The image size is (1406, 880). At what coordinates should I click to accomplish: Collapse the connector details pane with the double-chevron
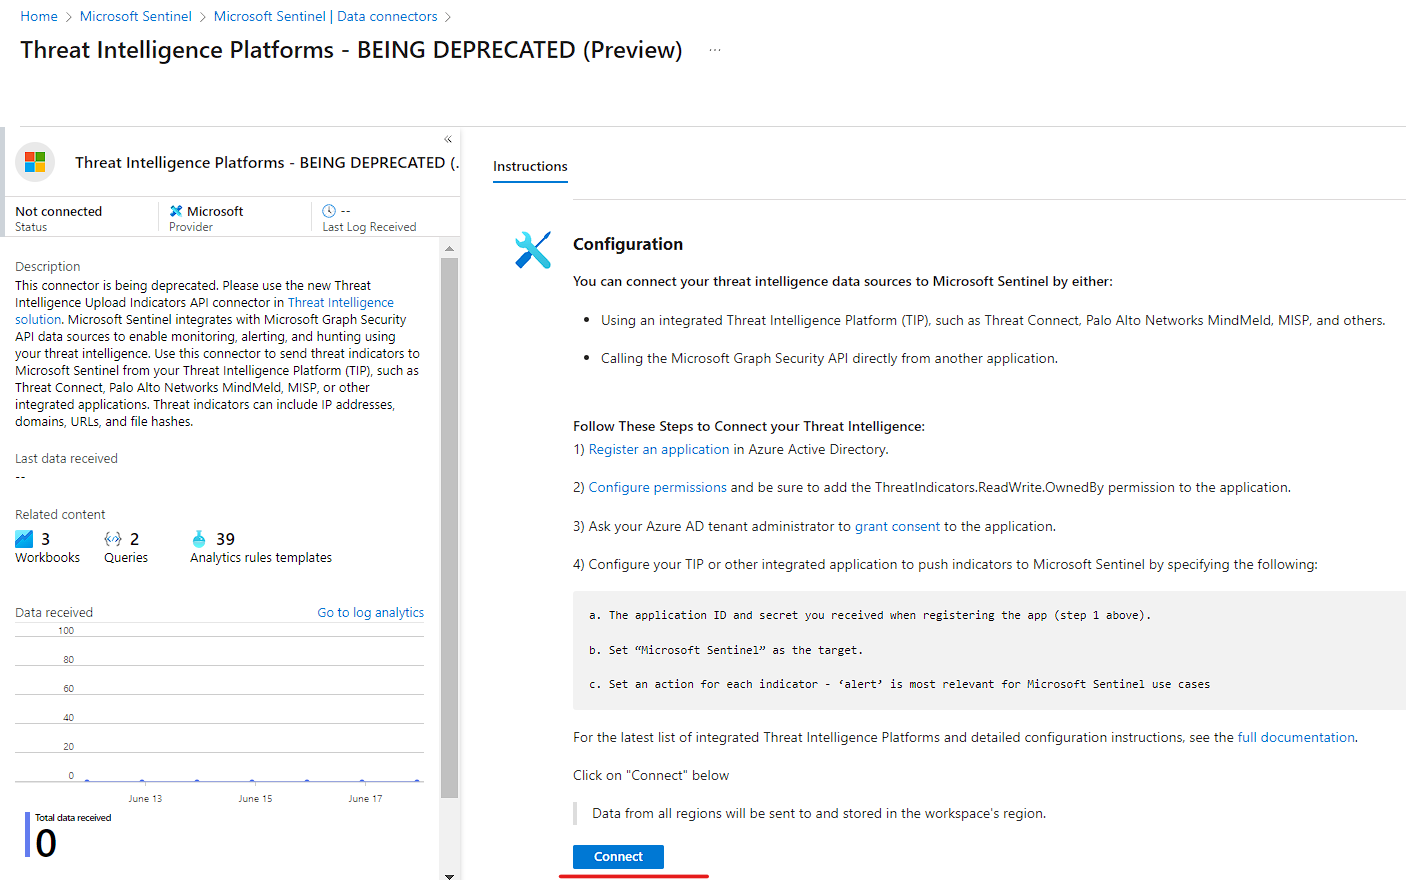point(447,139)
